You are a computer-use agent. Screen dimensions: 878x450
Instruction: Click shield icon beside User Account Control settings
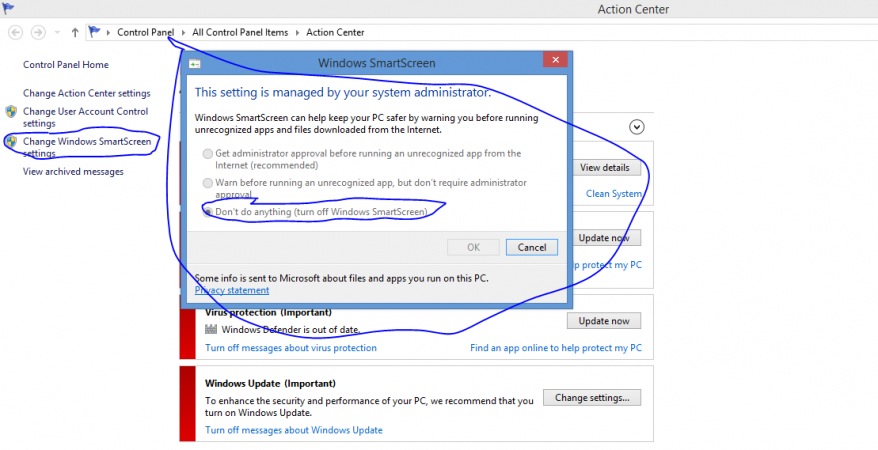(11, 111)
